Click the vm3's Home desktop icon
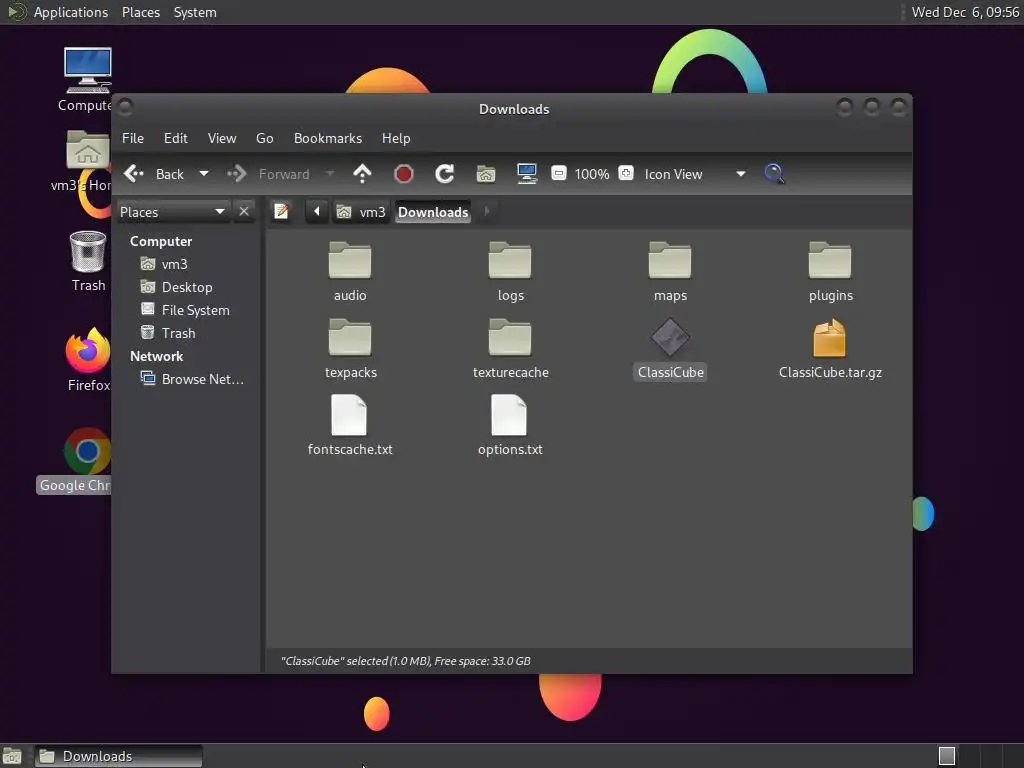 click(88, 150)
